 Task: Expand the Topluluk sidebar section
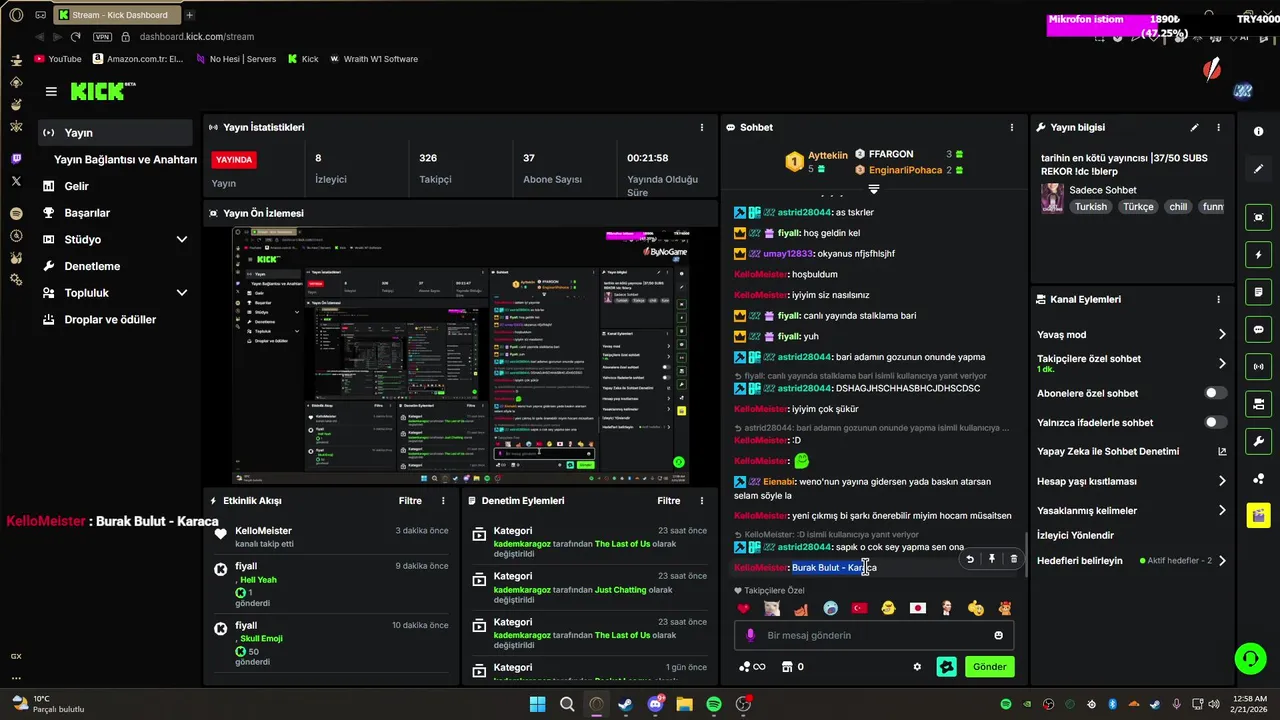[x=182, y=293]
